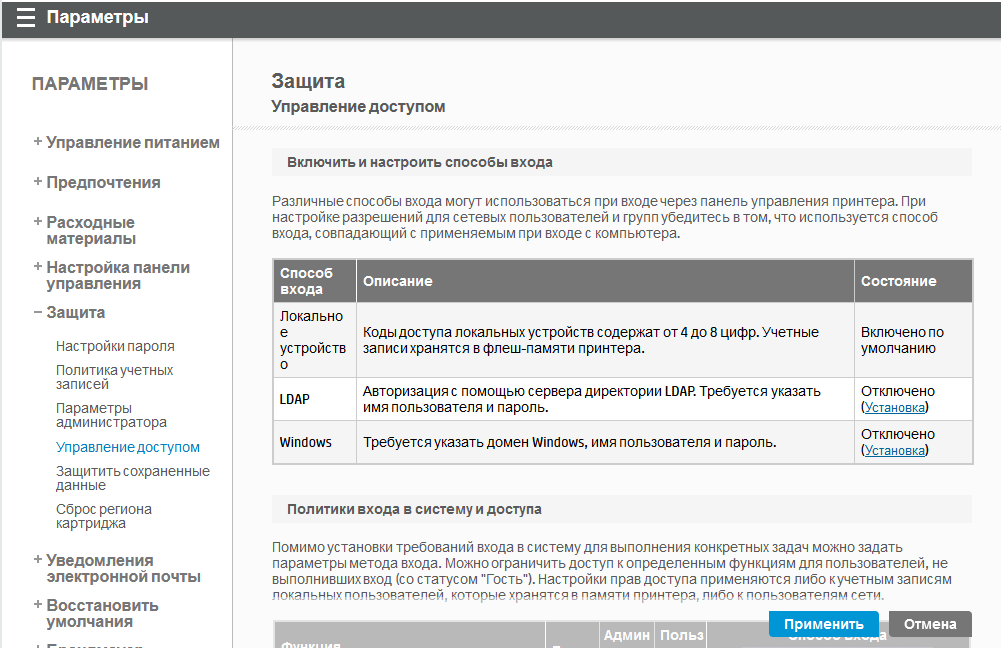Click the Описание column header
The image size is (1001, 648).
(397, 281)
